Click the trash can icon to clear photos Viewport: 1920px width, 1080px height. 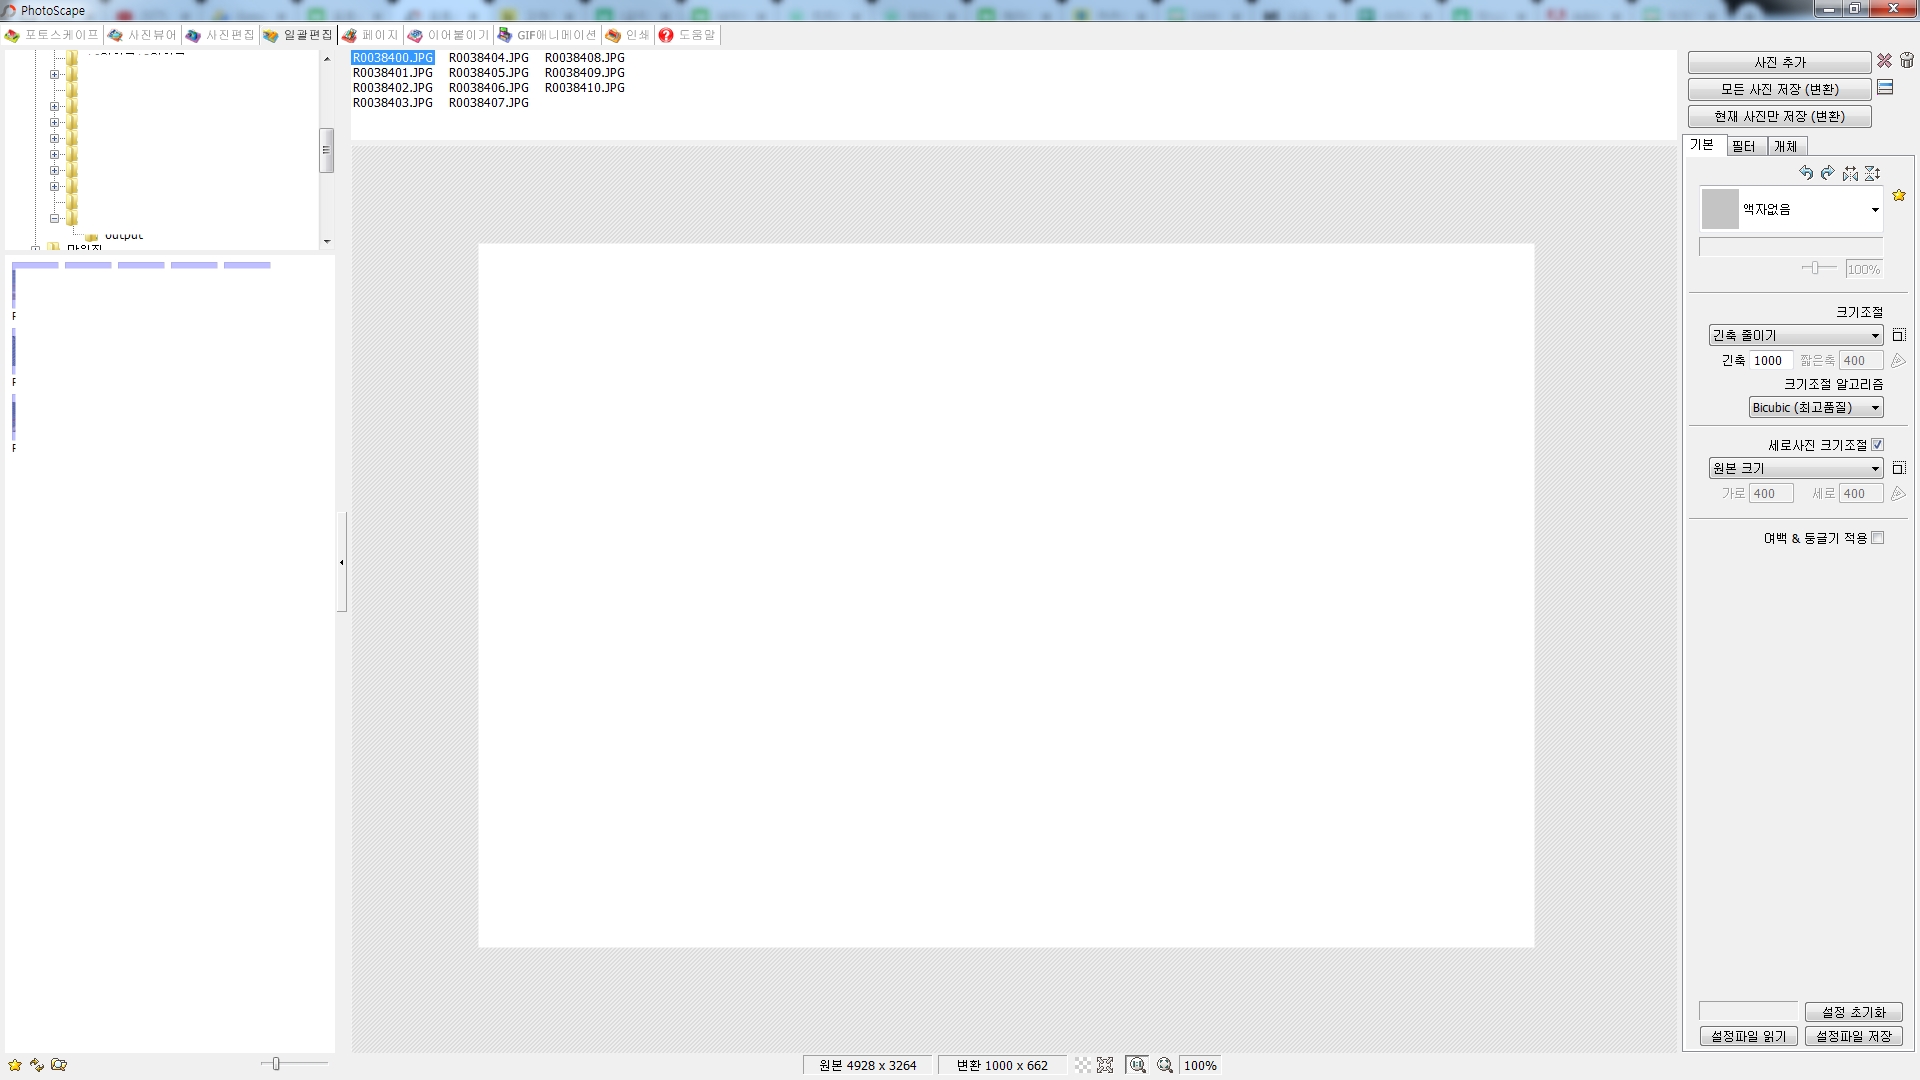1907,61
